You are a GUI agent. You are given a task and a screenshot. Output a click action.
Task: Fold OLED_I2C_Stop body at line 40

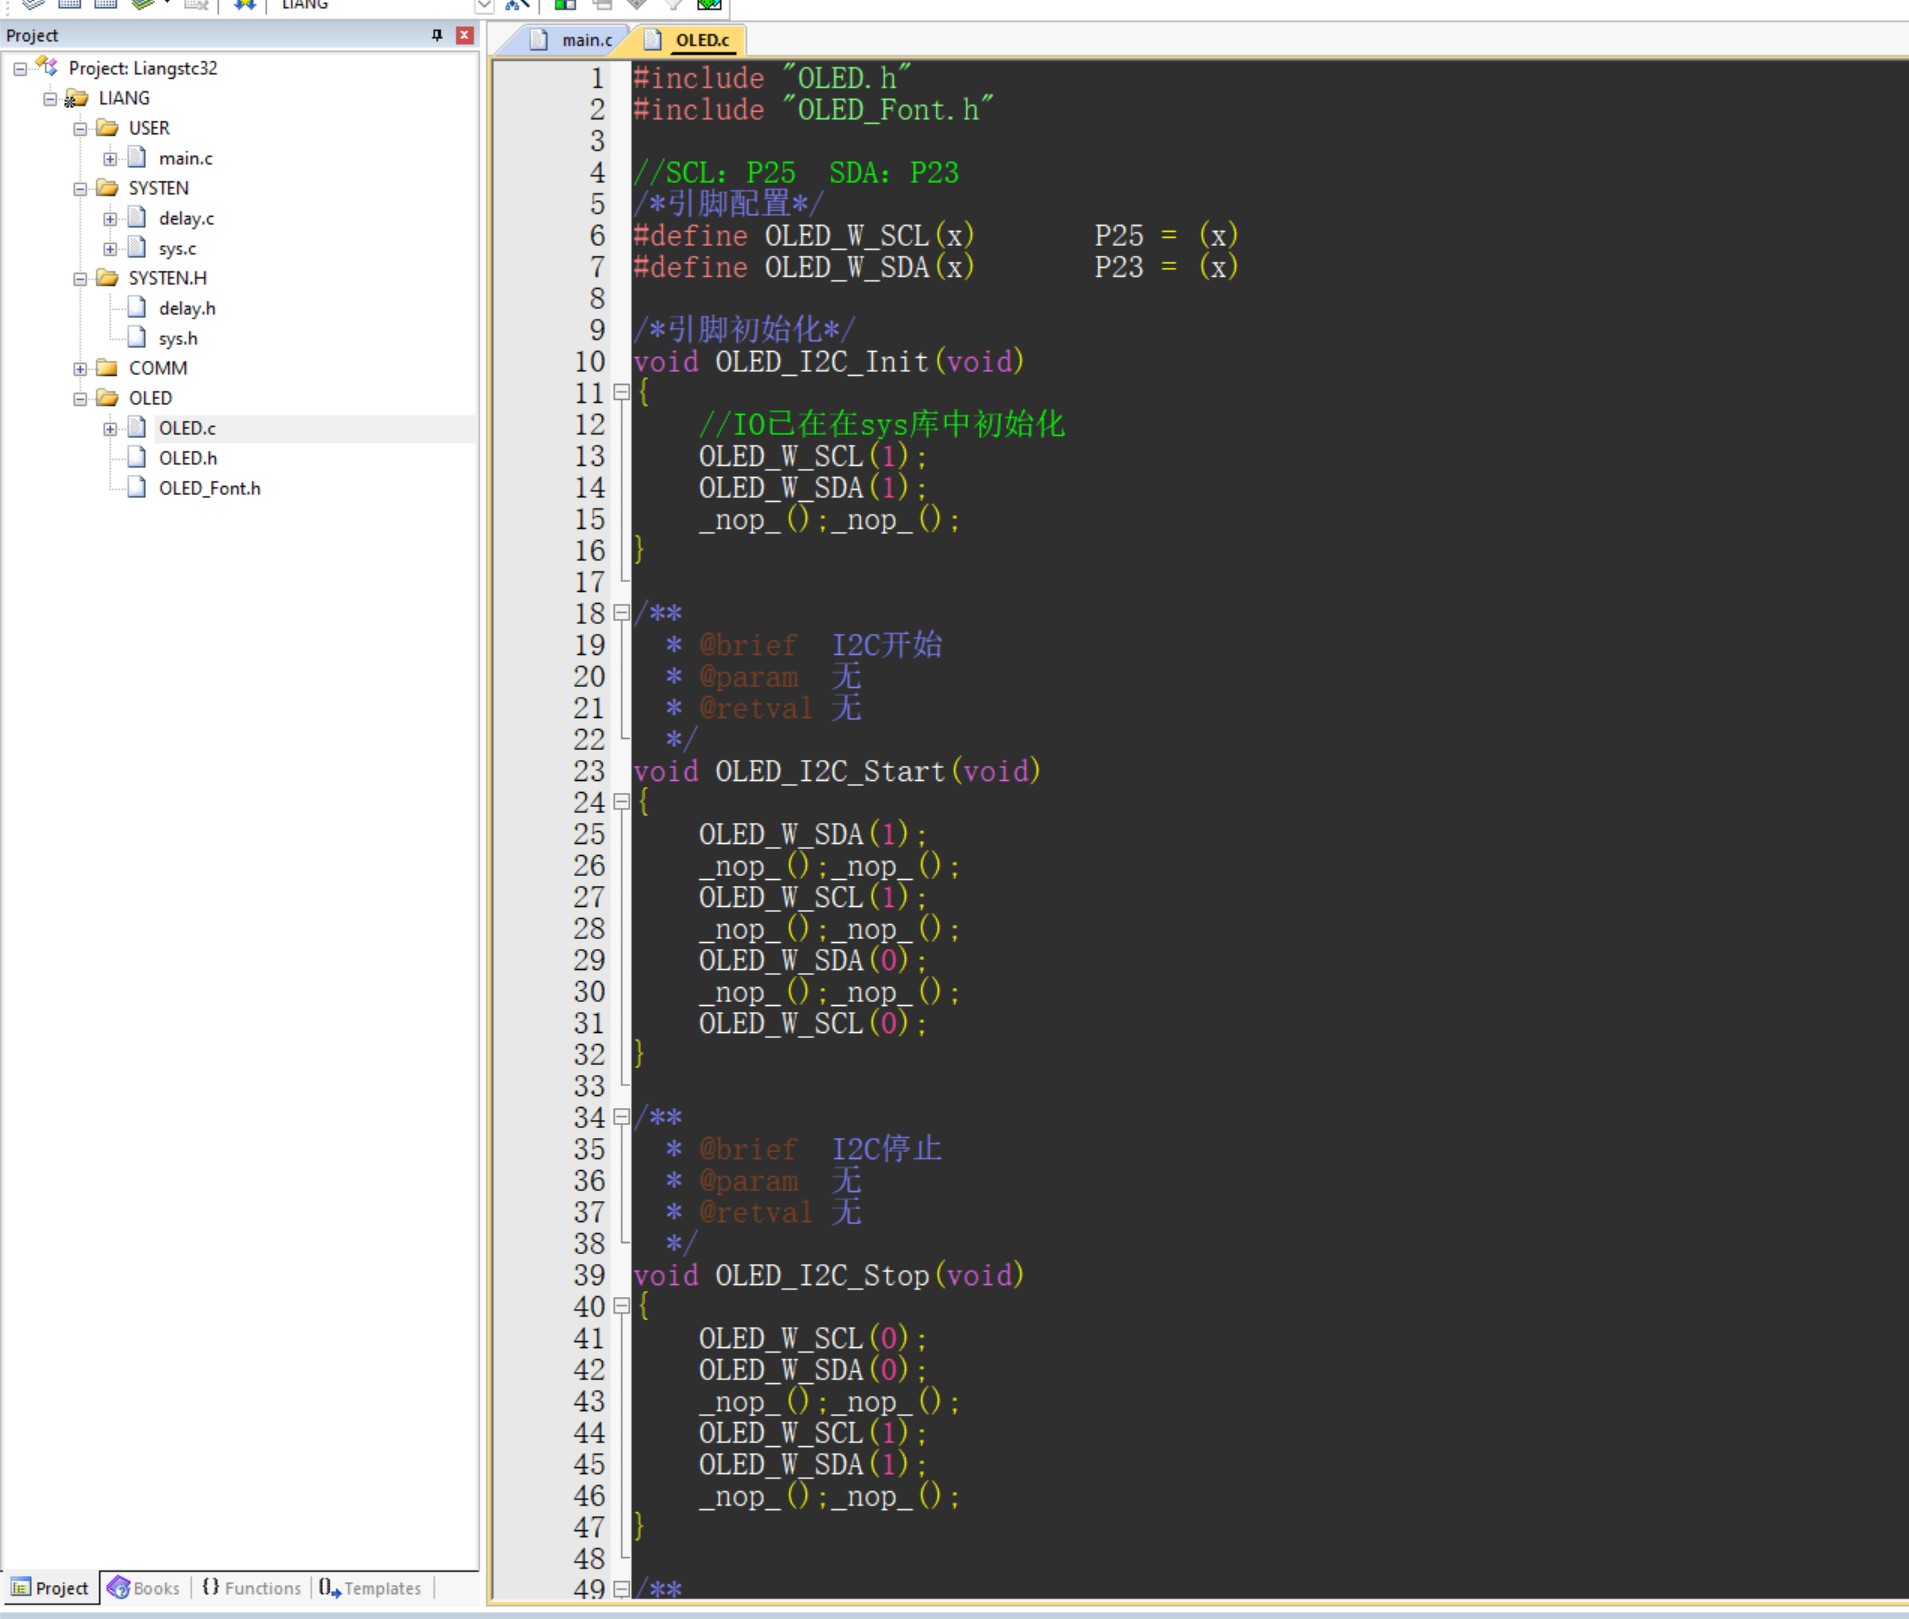pyautogui.click(x=621, y=1306)
